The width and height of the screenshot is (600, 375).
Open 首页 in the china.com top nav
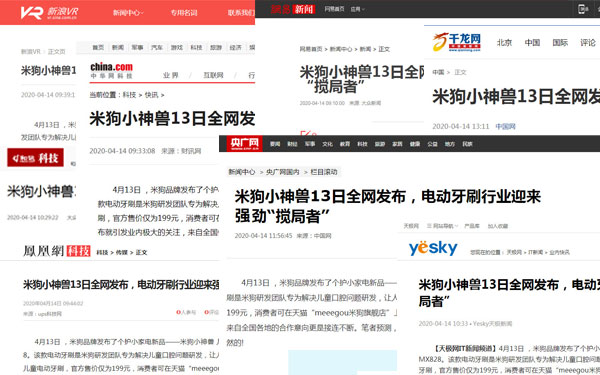pos(98,47)
